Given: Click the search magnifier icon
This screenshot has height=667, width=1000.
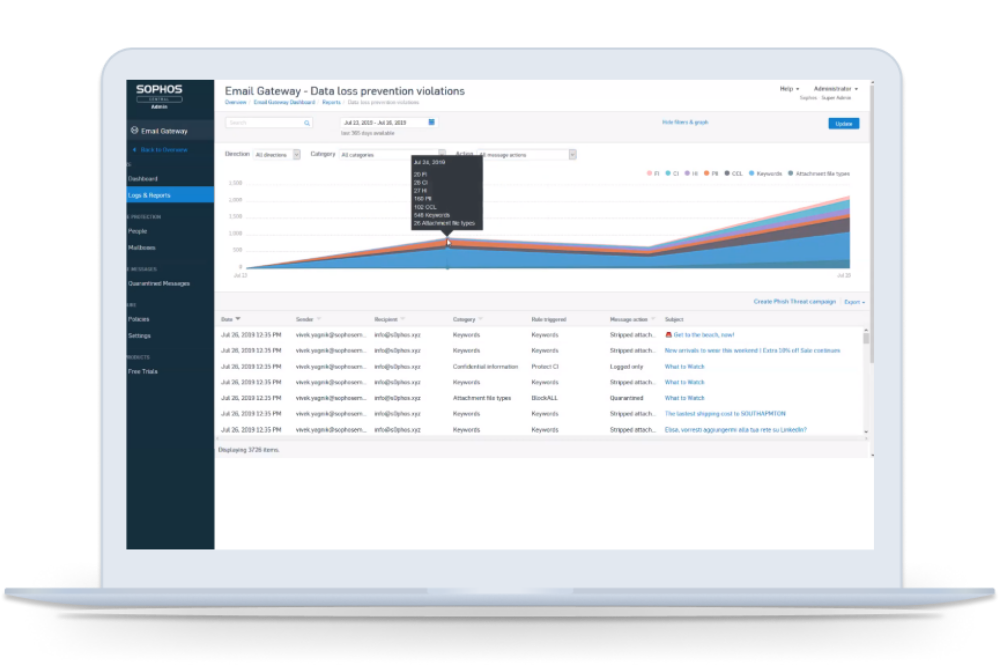Looking at the screenshot, I should coord(307,123).
